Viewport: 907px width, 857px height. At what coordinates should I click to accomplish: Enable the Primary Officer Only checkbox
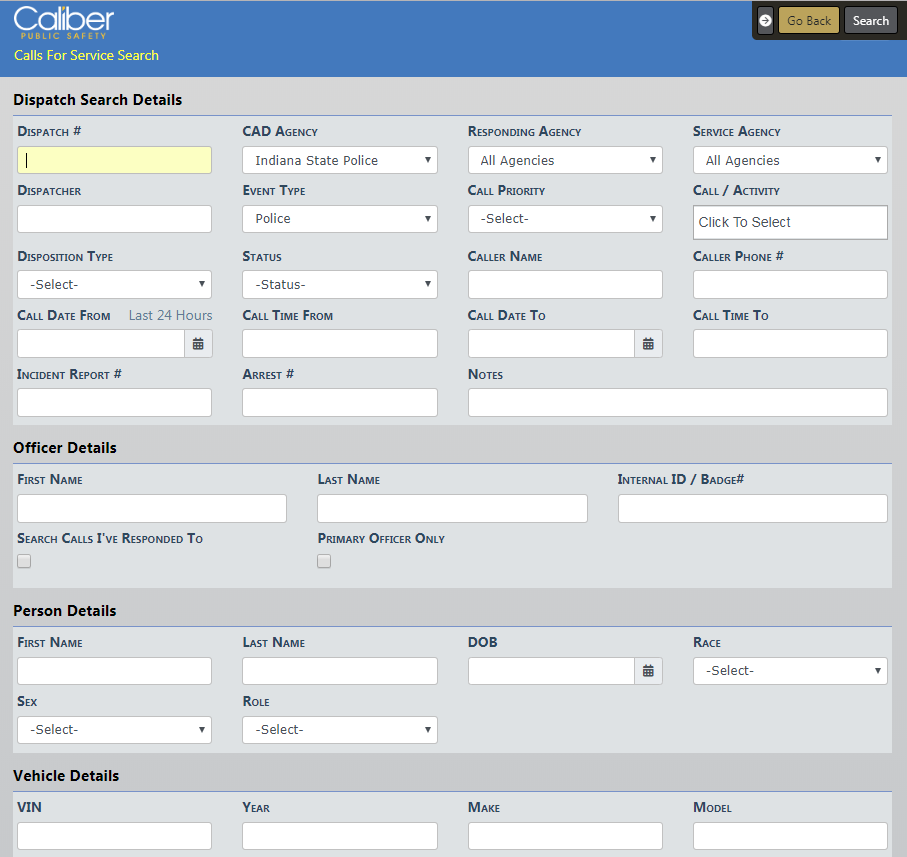pos(324,561)
